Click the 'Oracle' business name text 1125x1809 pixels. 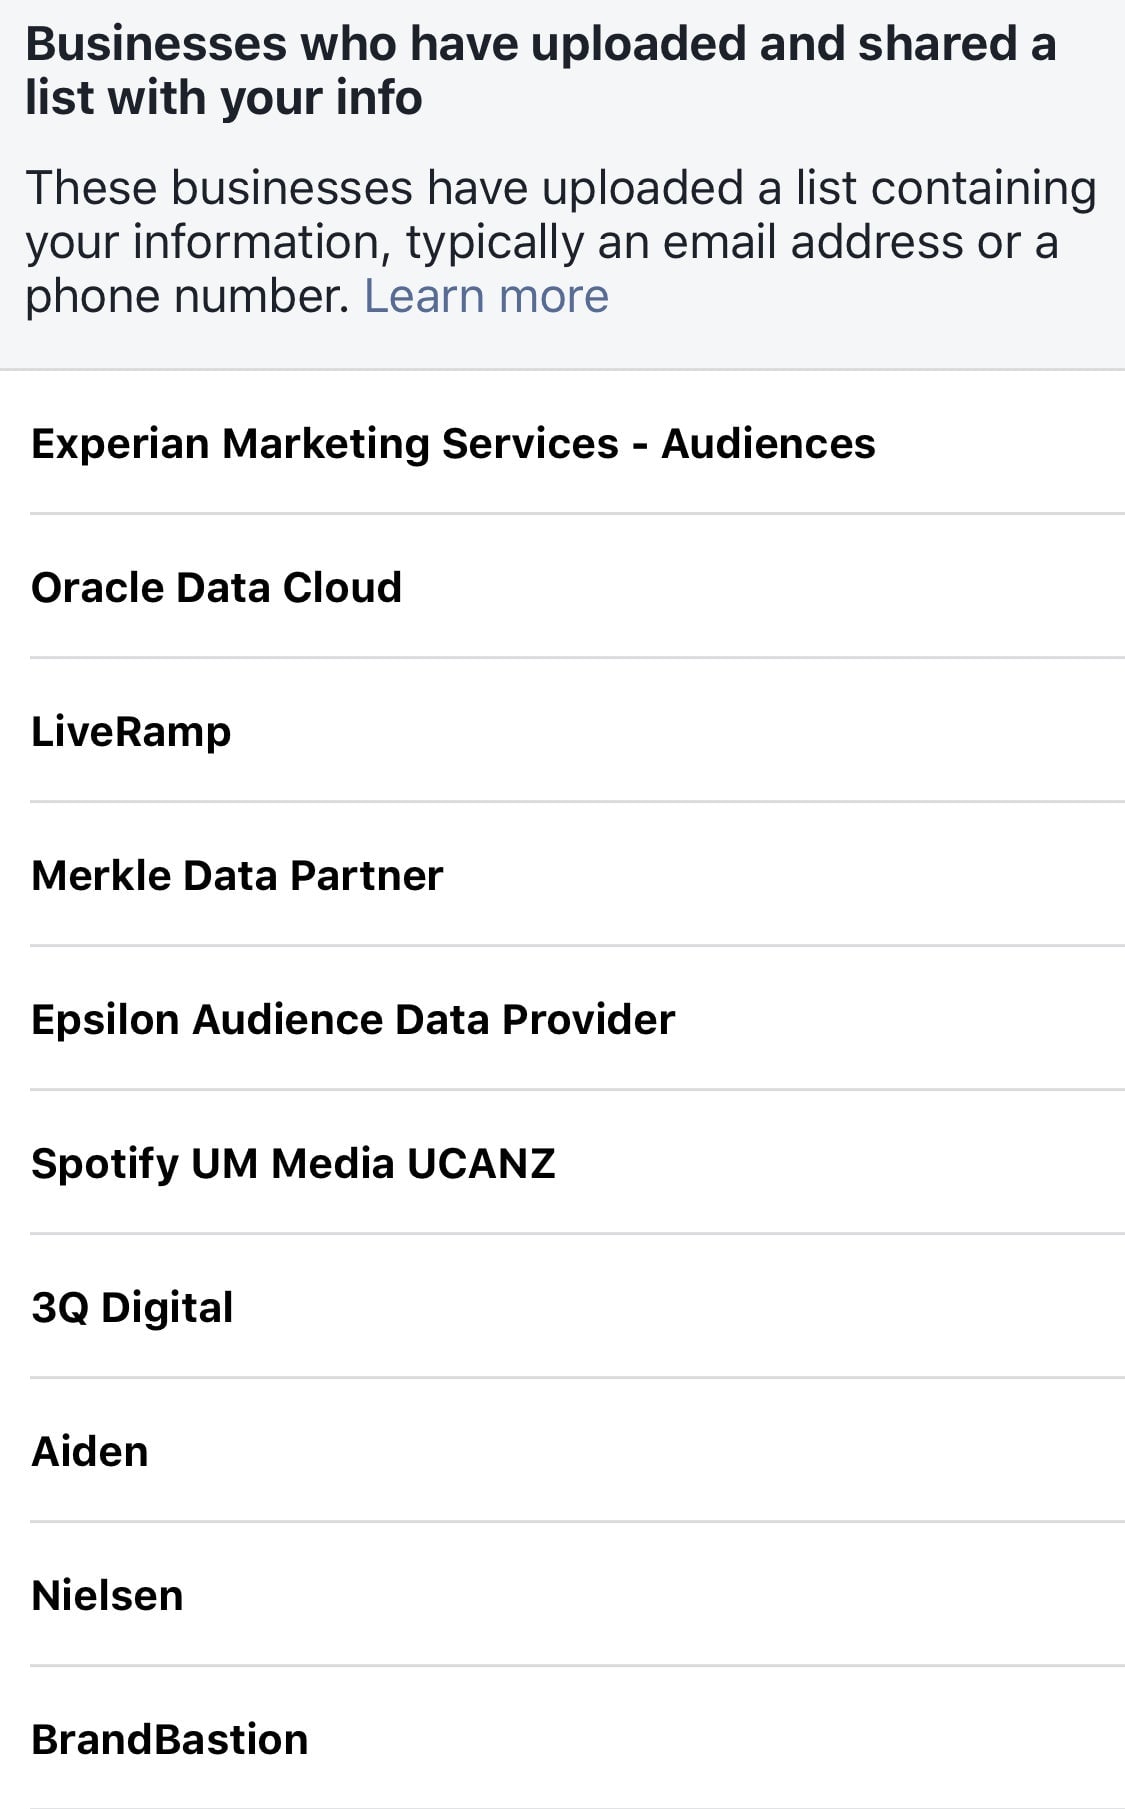[x=97, y=588]
